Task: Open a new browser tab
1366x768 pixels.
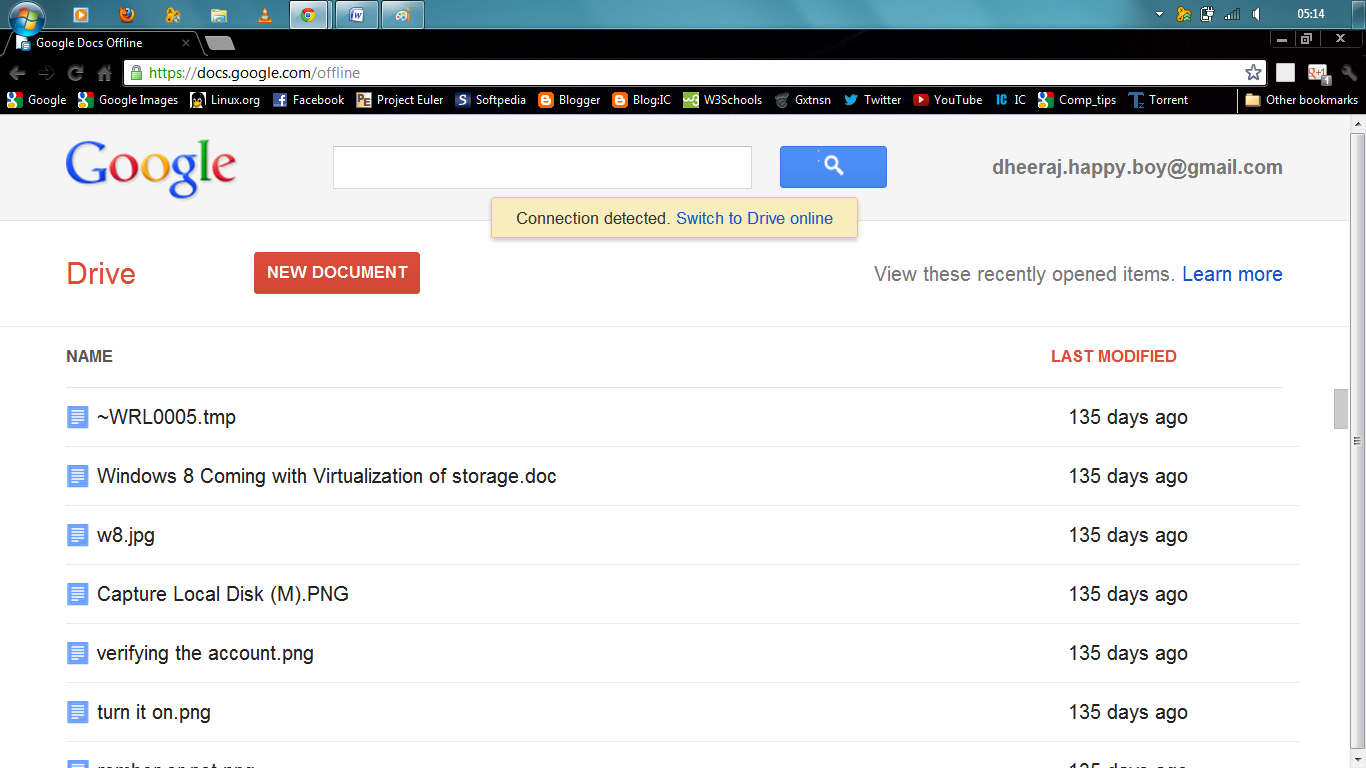Action: [x=219, y=43]
